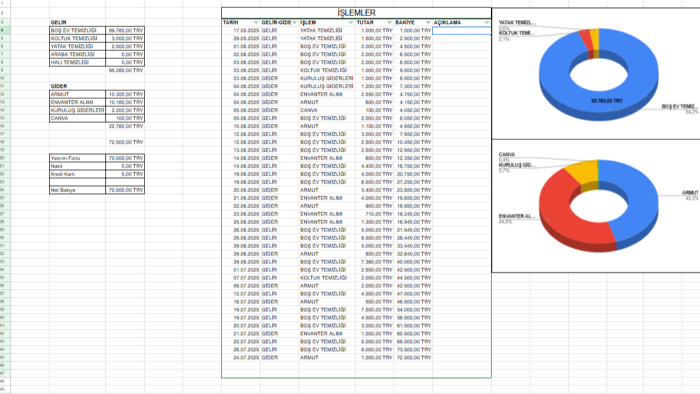Select the İŞLEMLER title cell
This screenshot has height=394, width=700.
pyautogui.click(x=356, y=12)
